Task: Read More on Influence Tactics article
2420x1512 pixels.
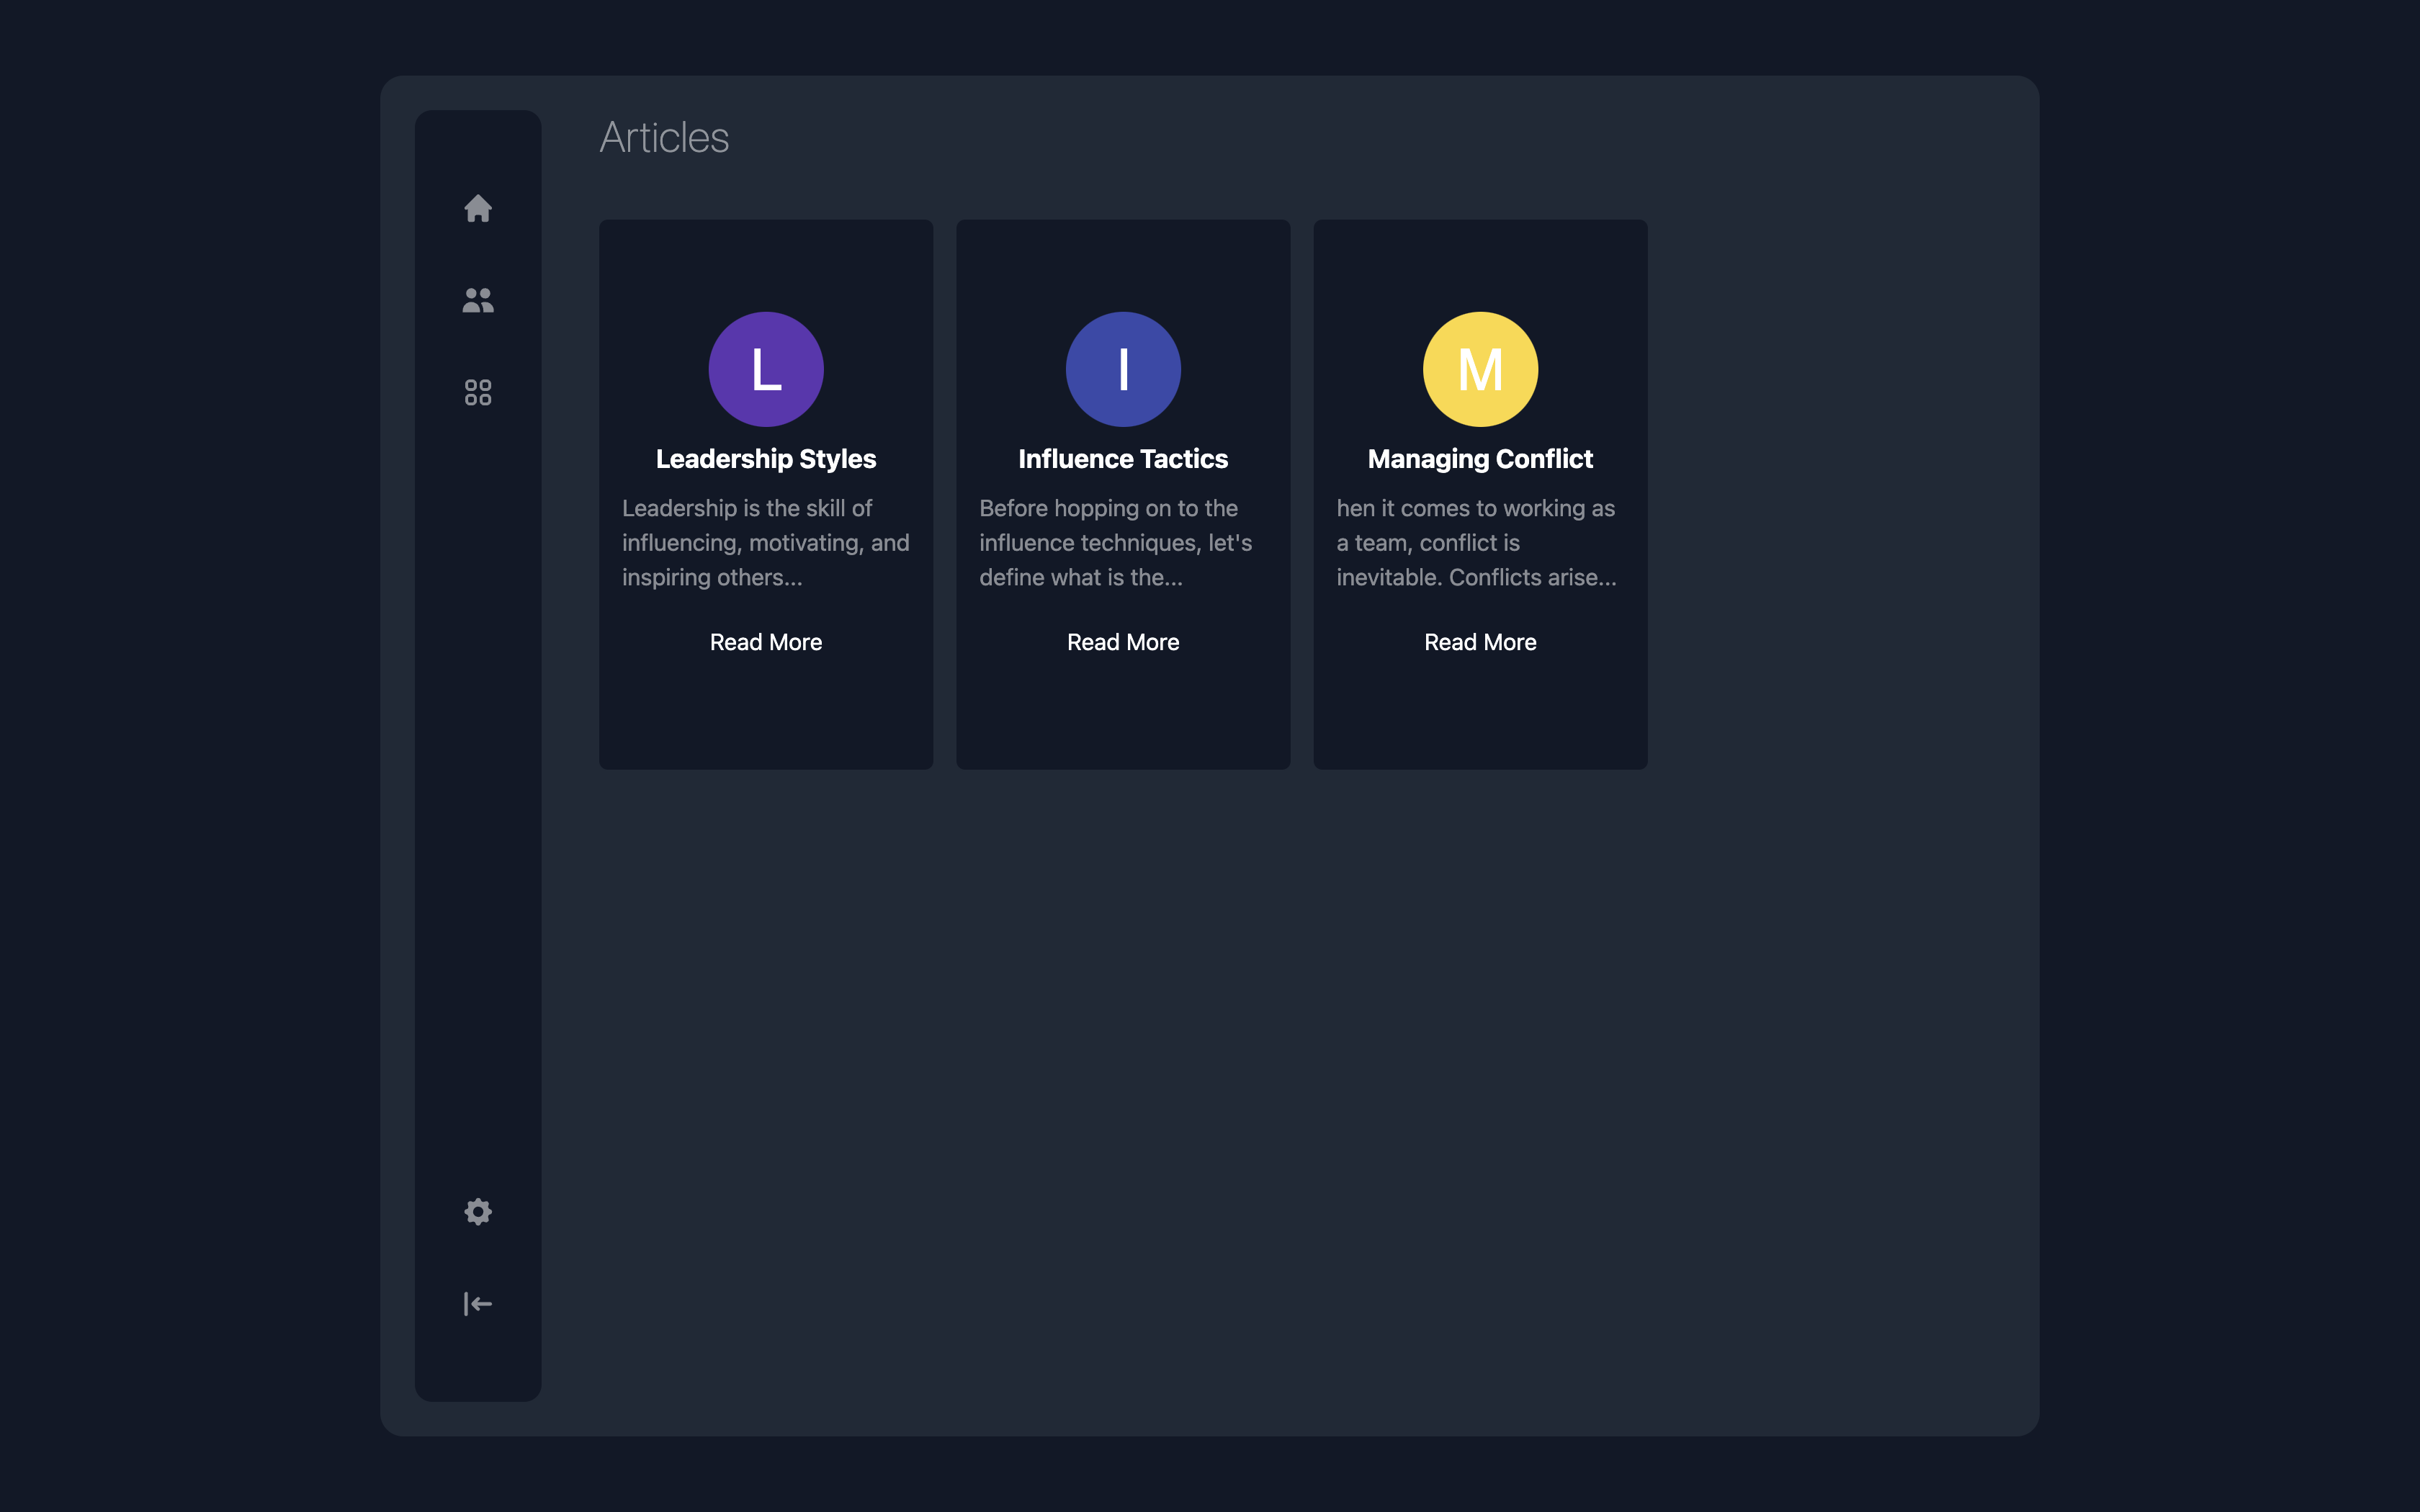Action: point(1123,642)
